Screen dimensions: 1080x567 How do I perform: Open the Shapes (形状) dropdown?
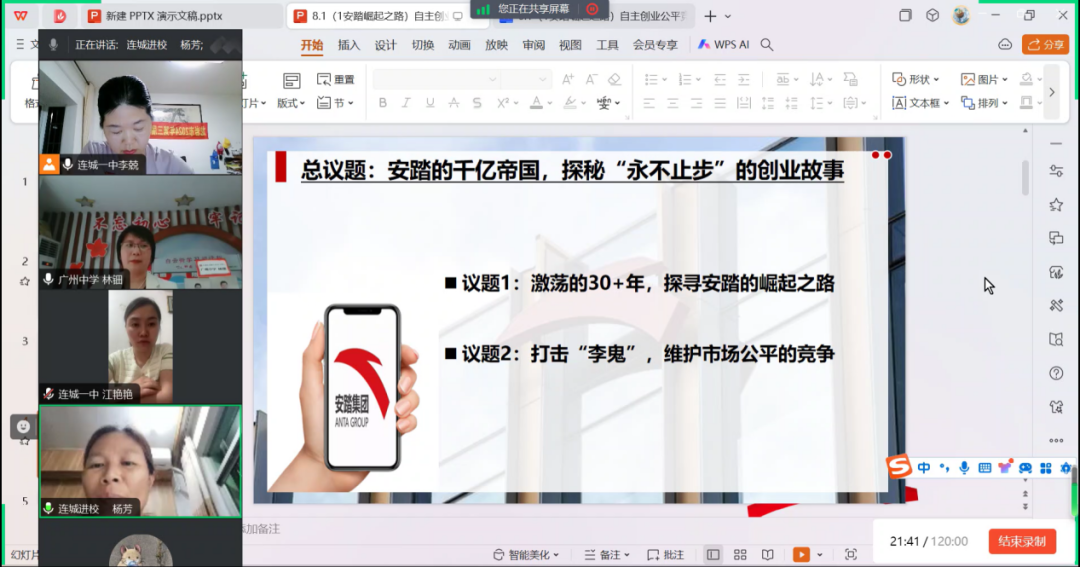click(x=915, y=79)
